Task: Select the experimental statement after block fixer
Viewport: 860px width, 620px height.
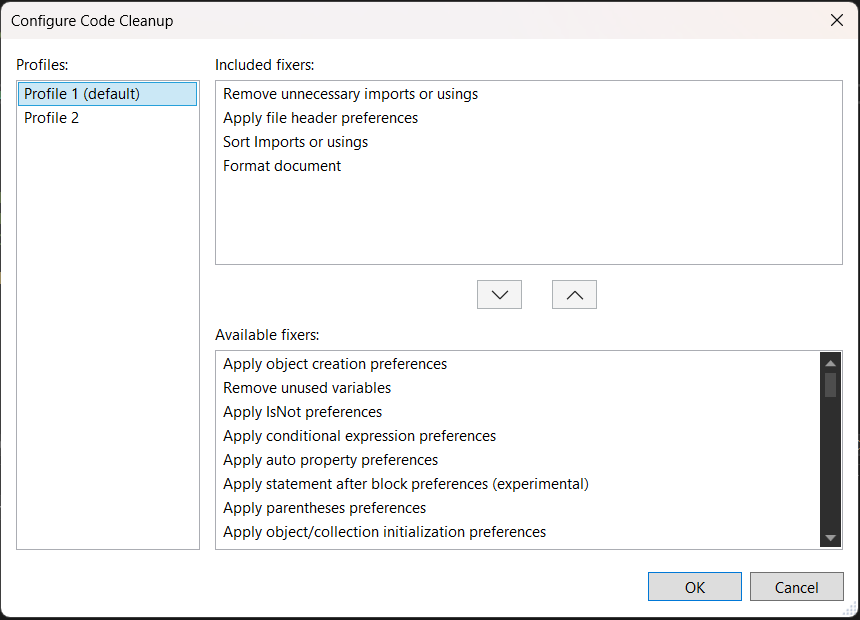Action: coord(406,484)
